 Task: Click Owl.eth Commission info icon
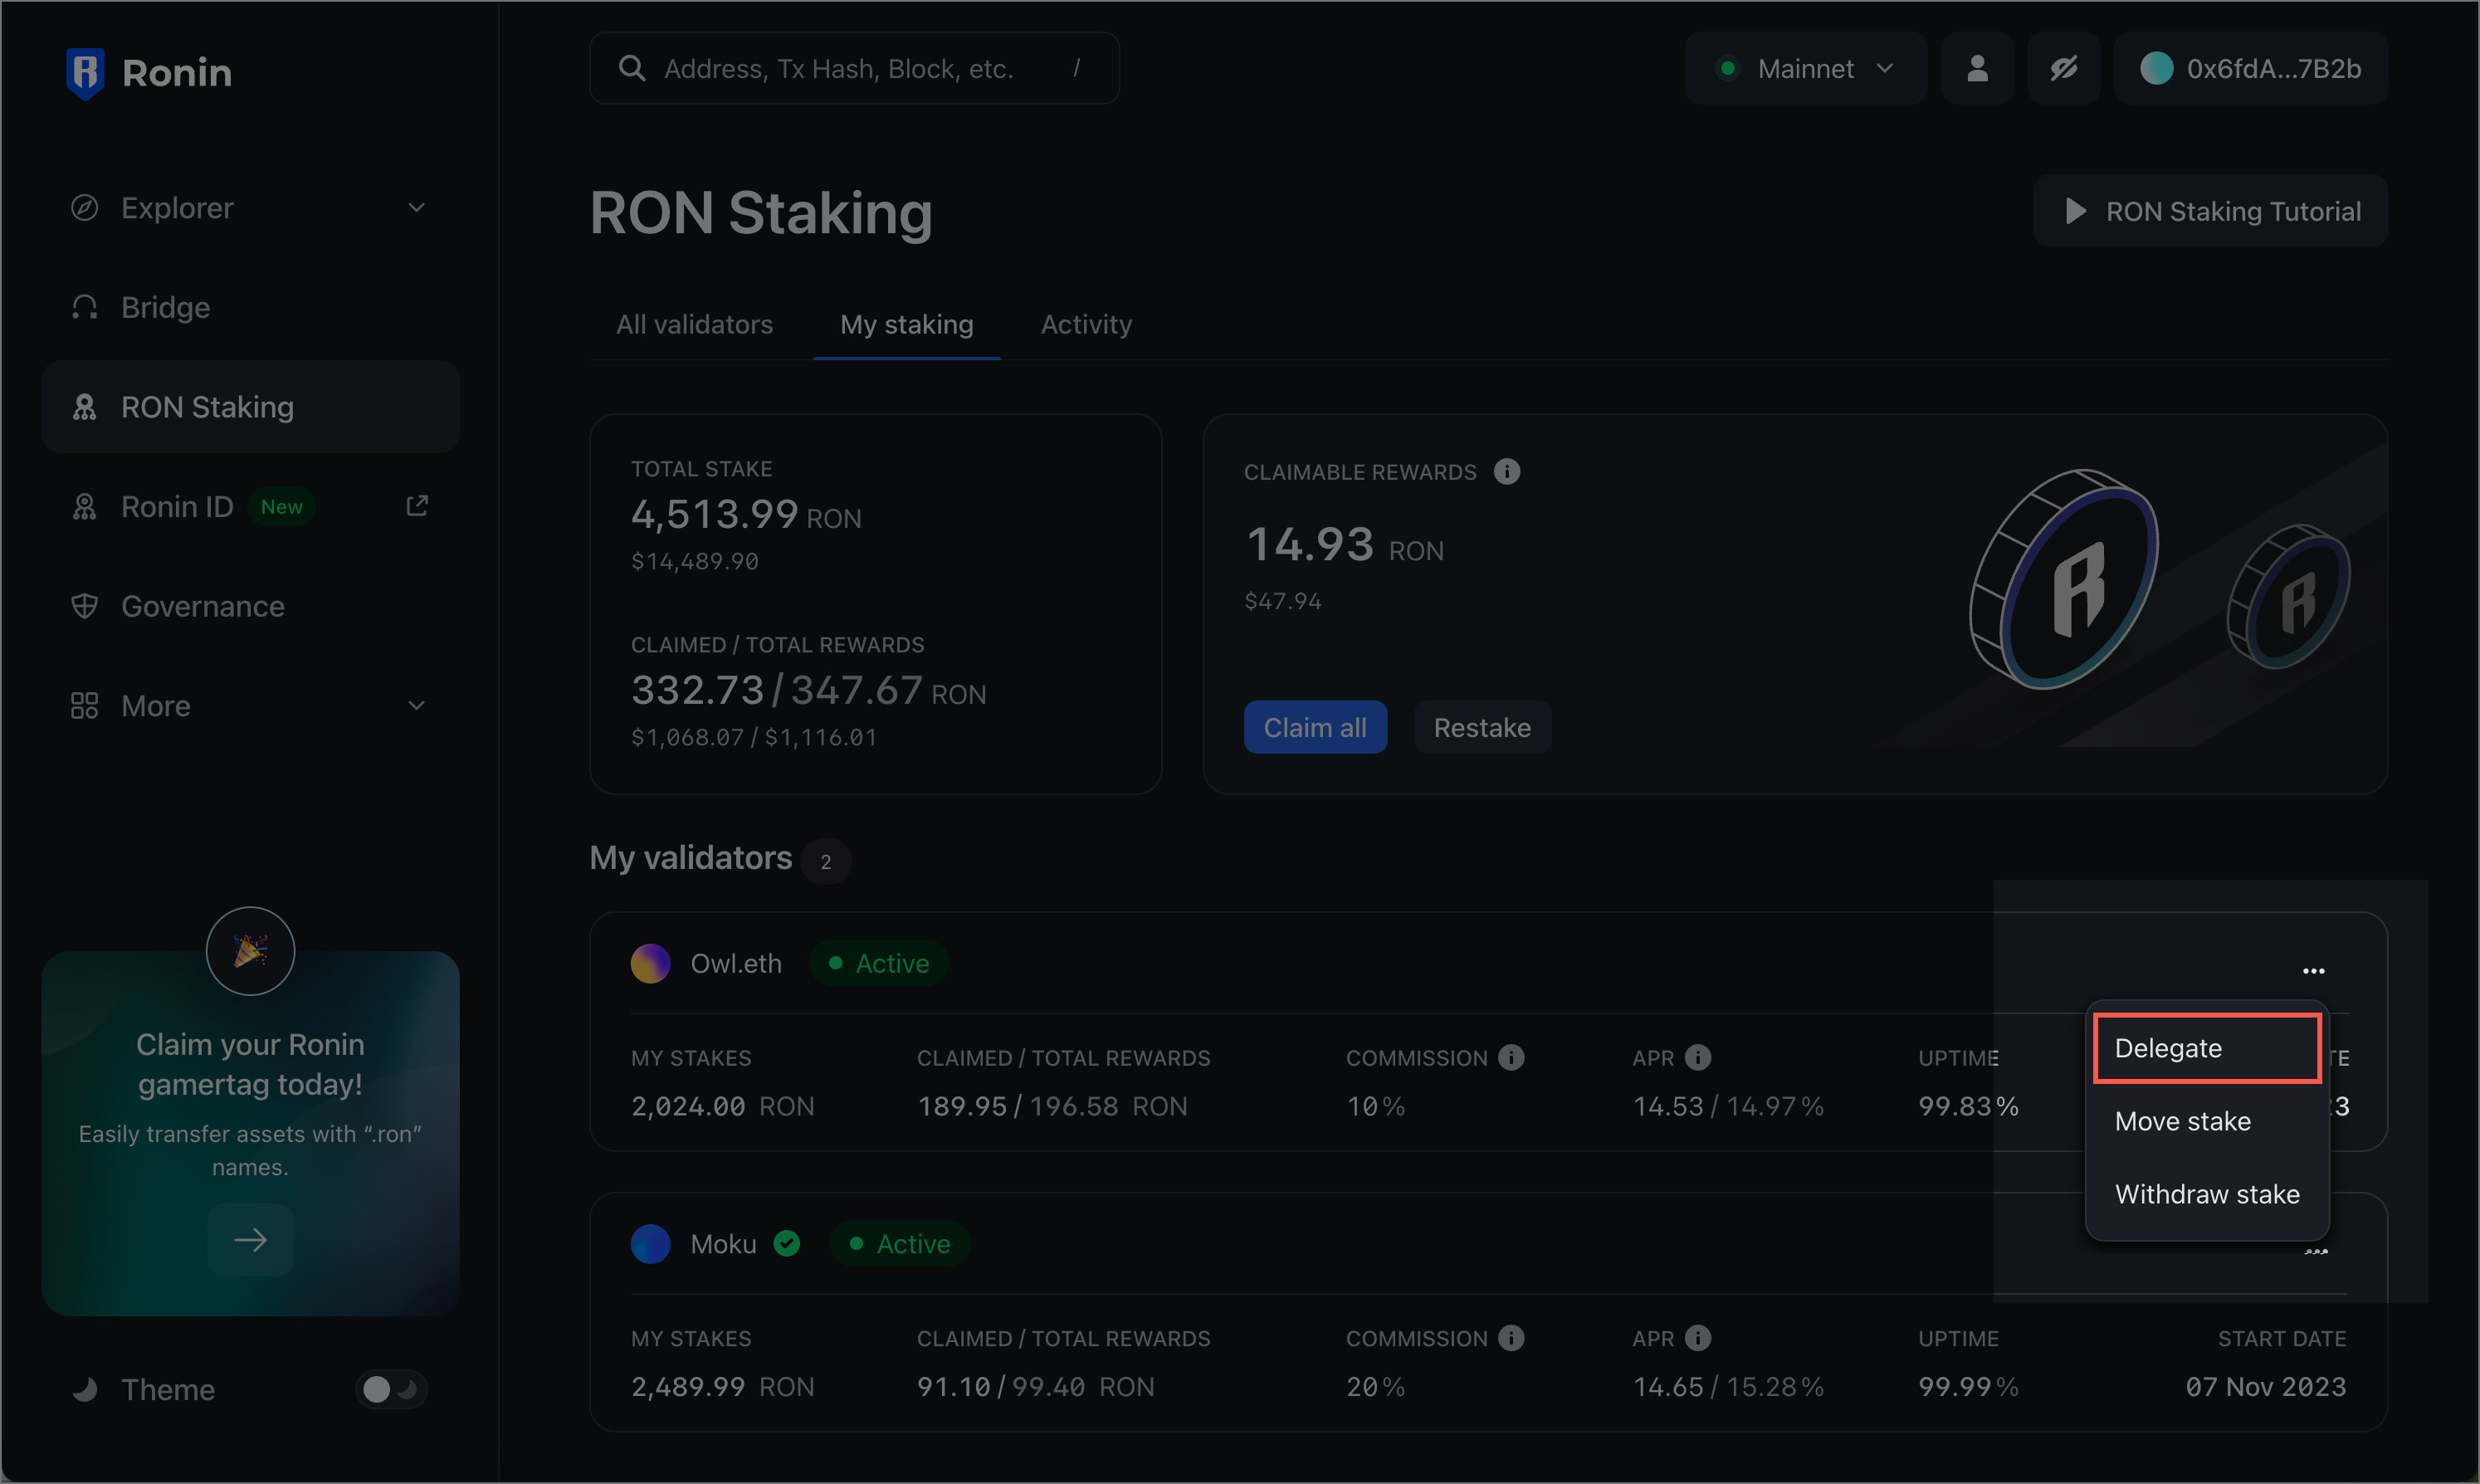click(1511, 1057)
